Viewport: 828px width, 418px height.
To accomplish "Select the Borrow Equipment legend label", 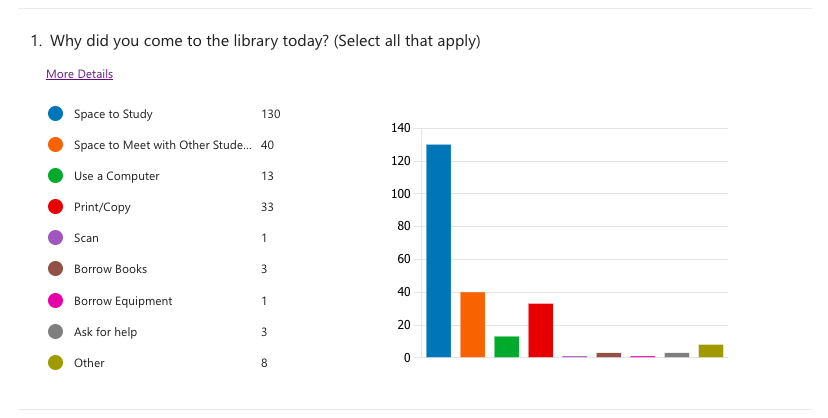I will 123,301.
